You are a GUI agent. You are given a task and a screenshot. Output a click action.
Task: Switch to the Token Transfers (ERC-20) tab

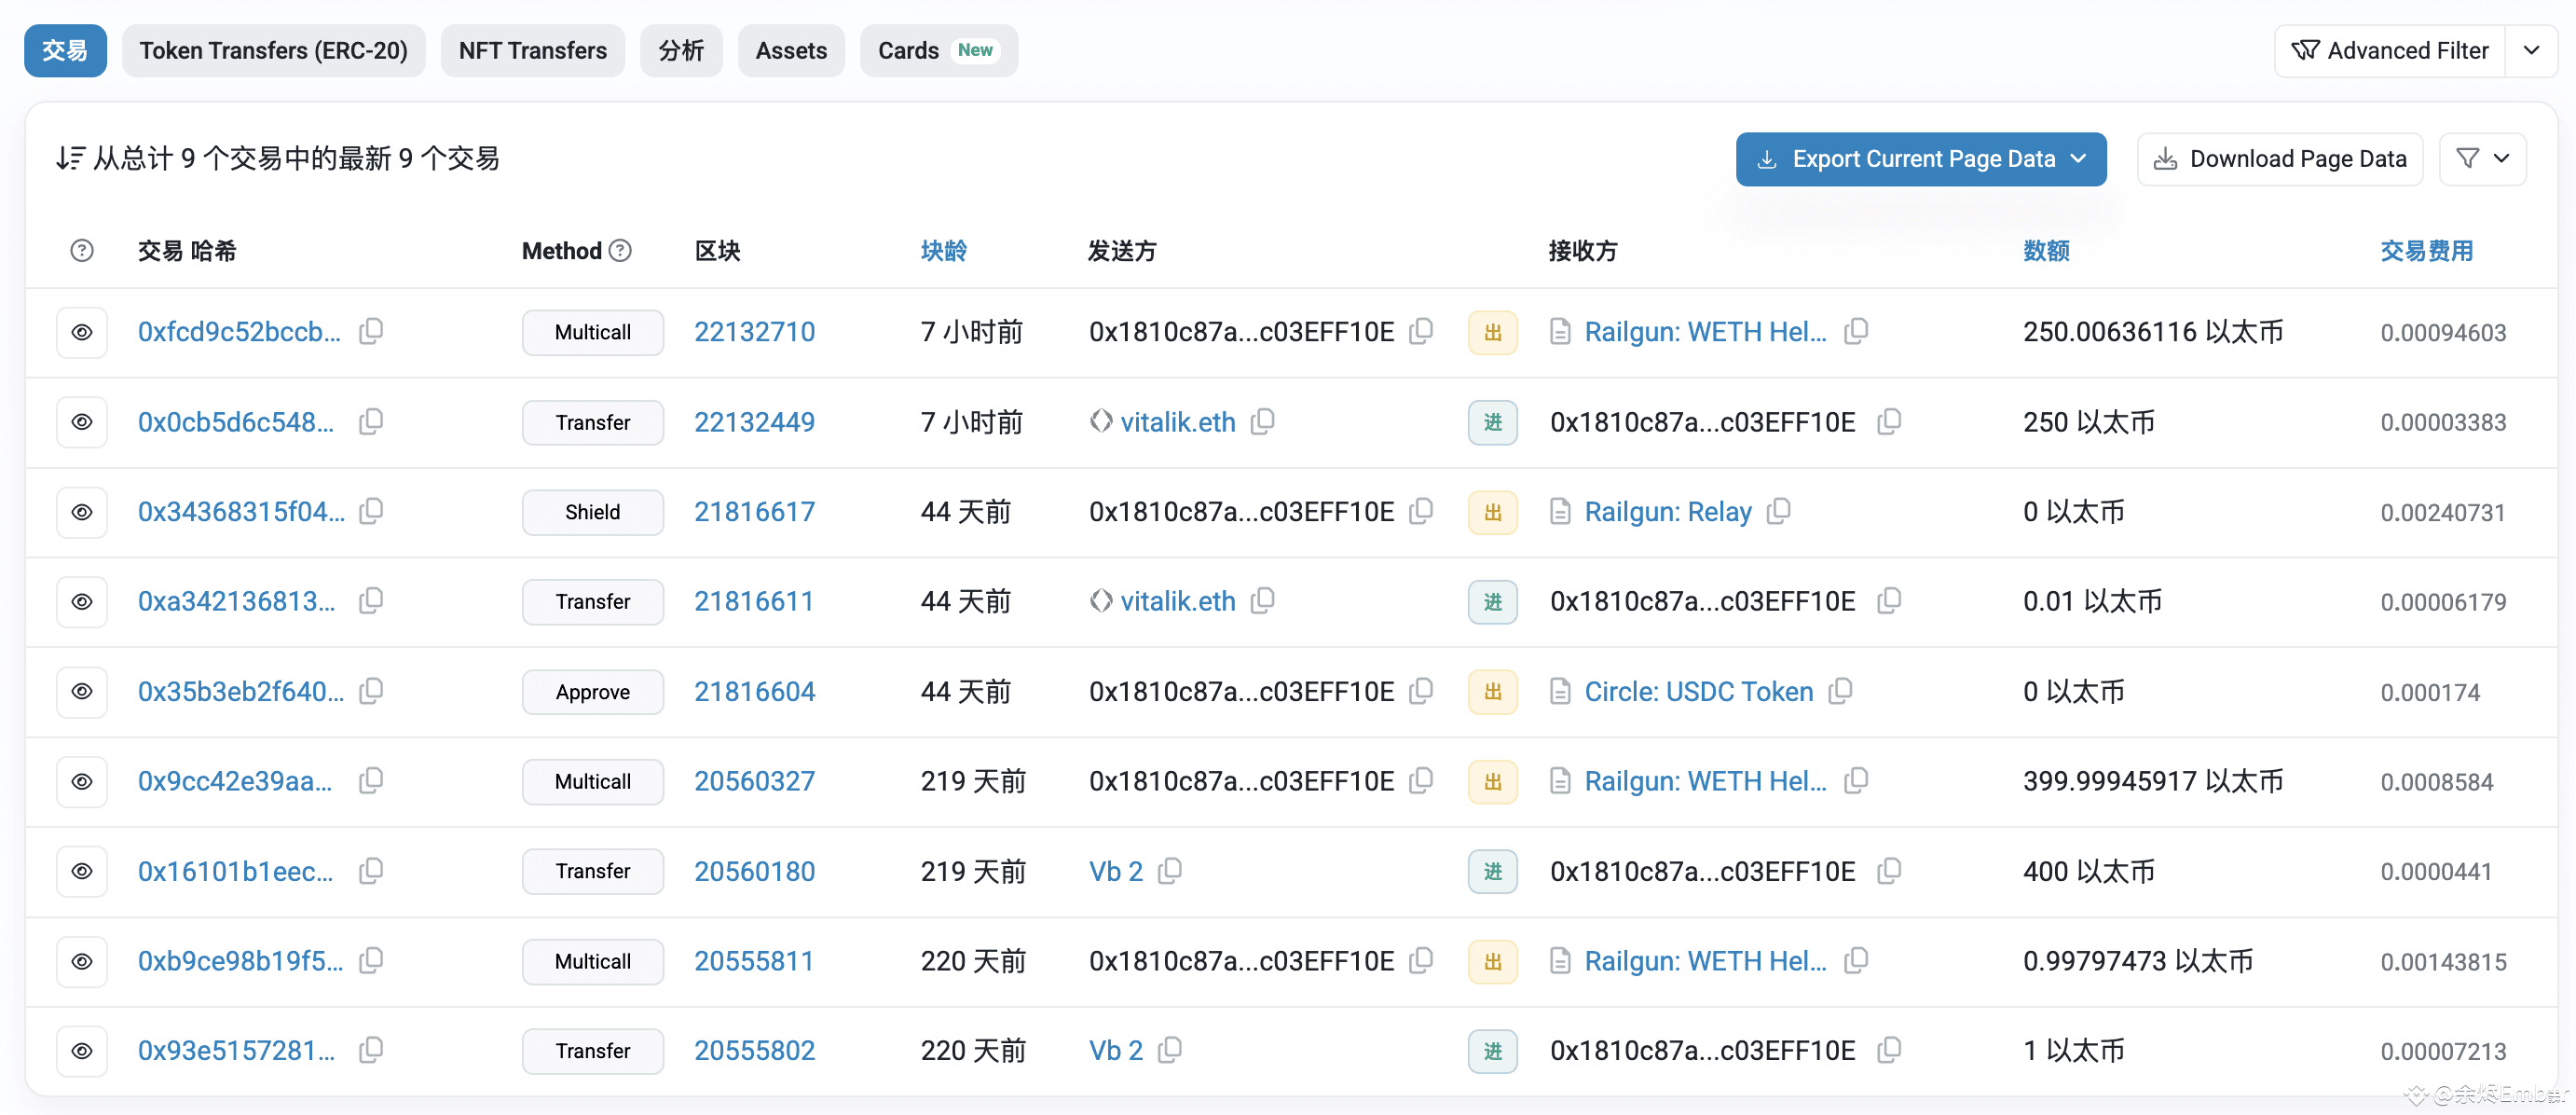pos(274,50)
